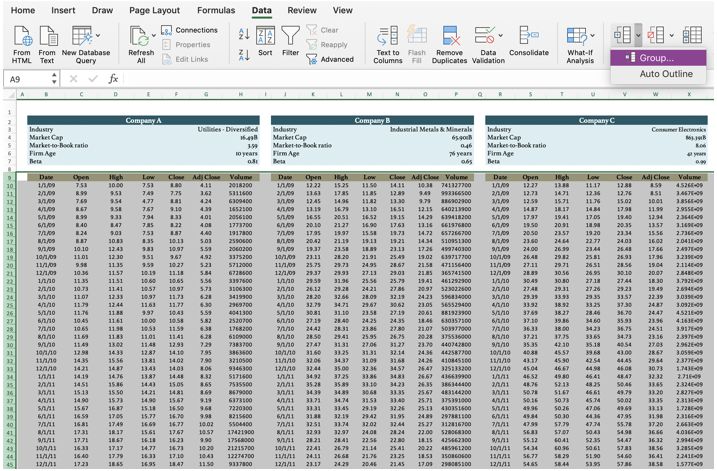Click the insert function fx icon
The width and height of the screenshot is (717, 471).
113,79
